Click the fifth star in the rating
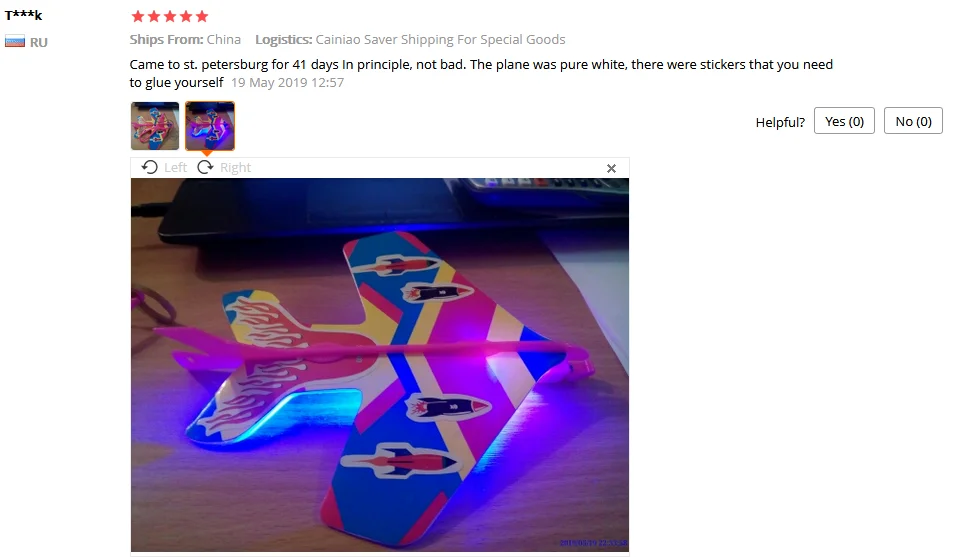 pos(202,17)
